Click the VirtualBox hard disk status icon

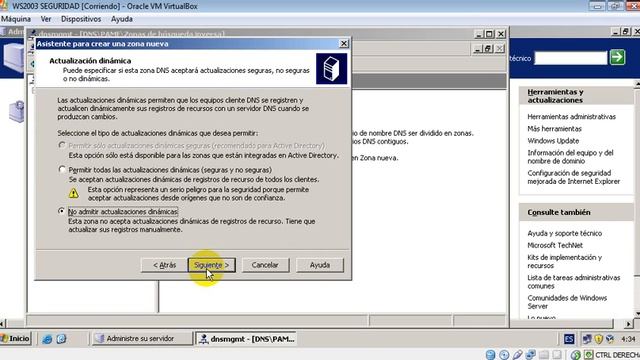click(491, 355)
